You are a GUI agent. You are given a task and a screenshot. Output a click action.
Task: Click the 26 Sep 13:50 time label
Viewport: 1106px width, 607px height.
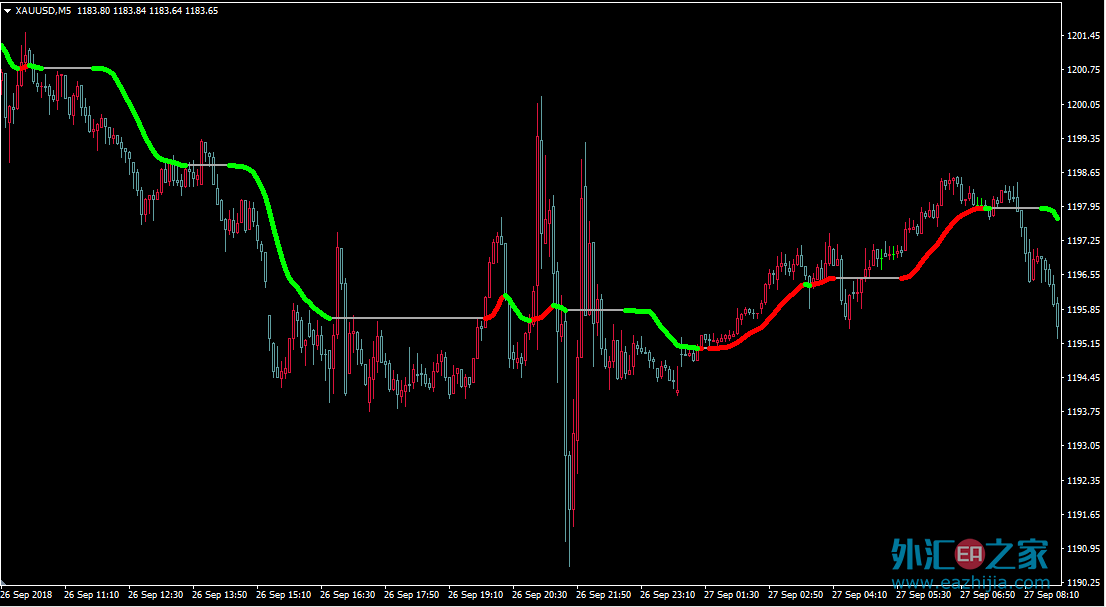[219, 595]
